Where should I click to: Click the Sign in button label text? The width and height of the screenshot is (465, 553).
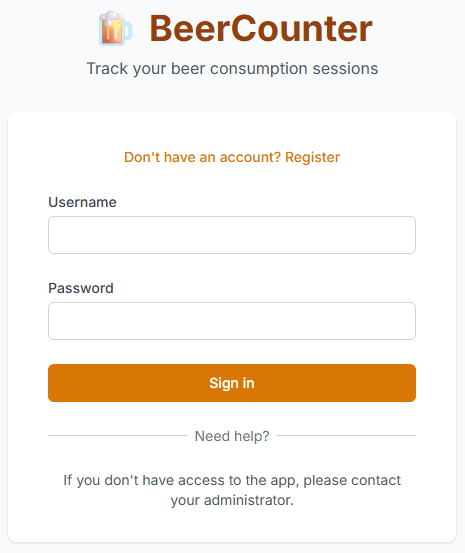[232, 383]
